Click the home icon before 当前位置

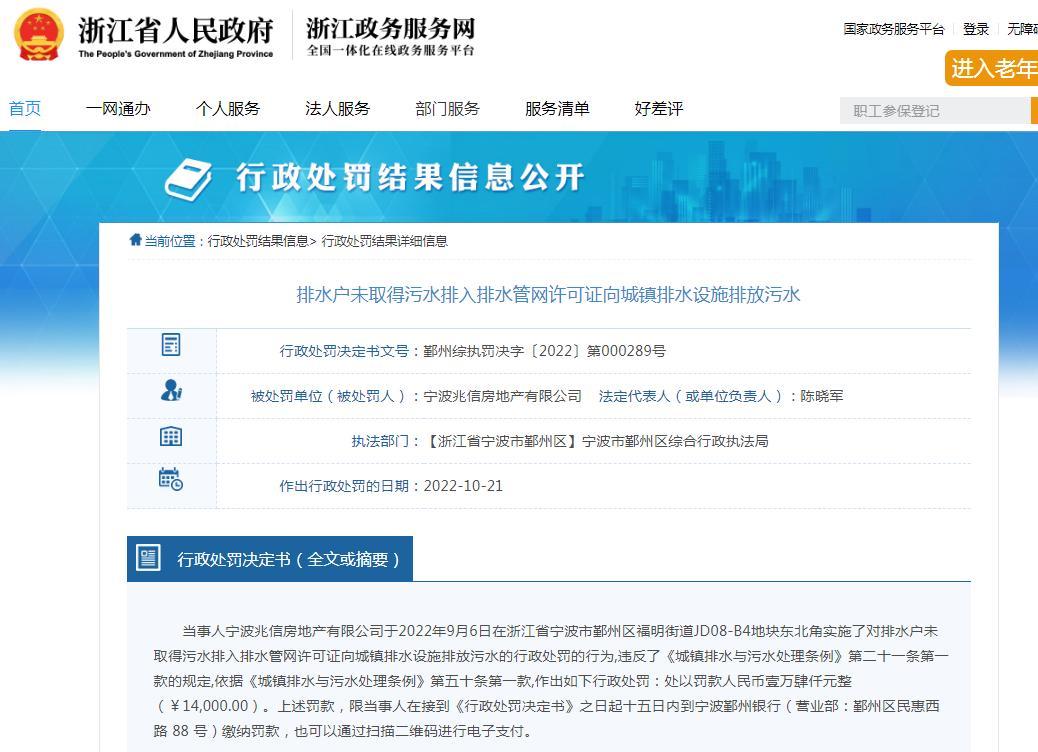coord(136,240)
